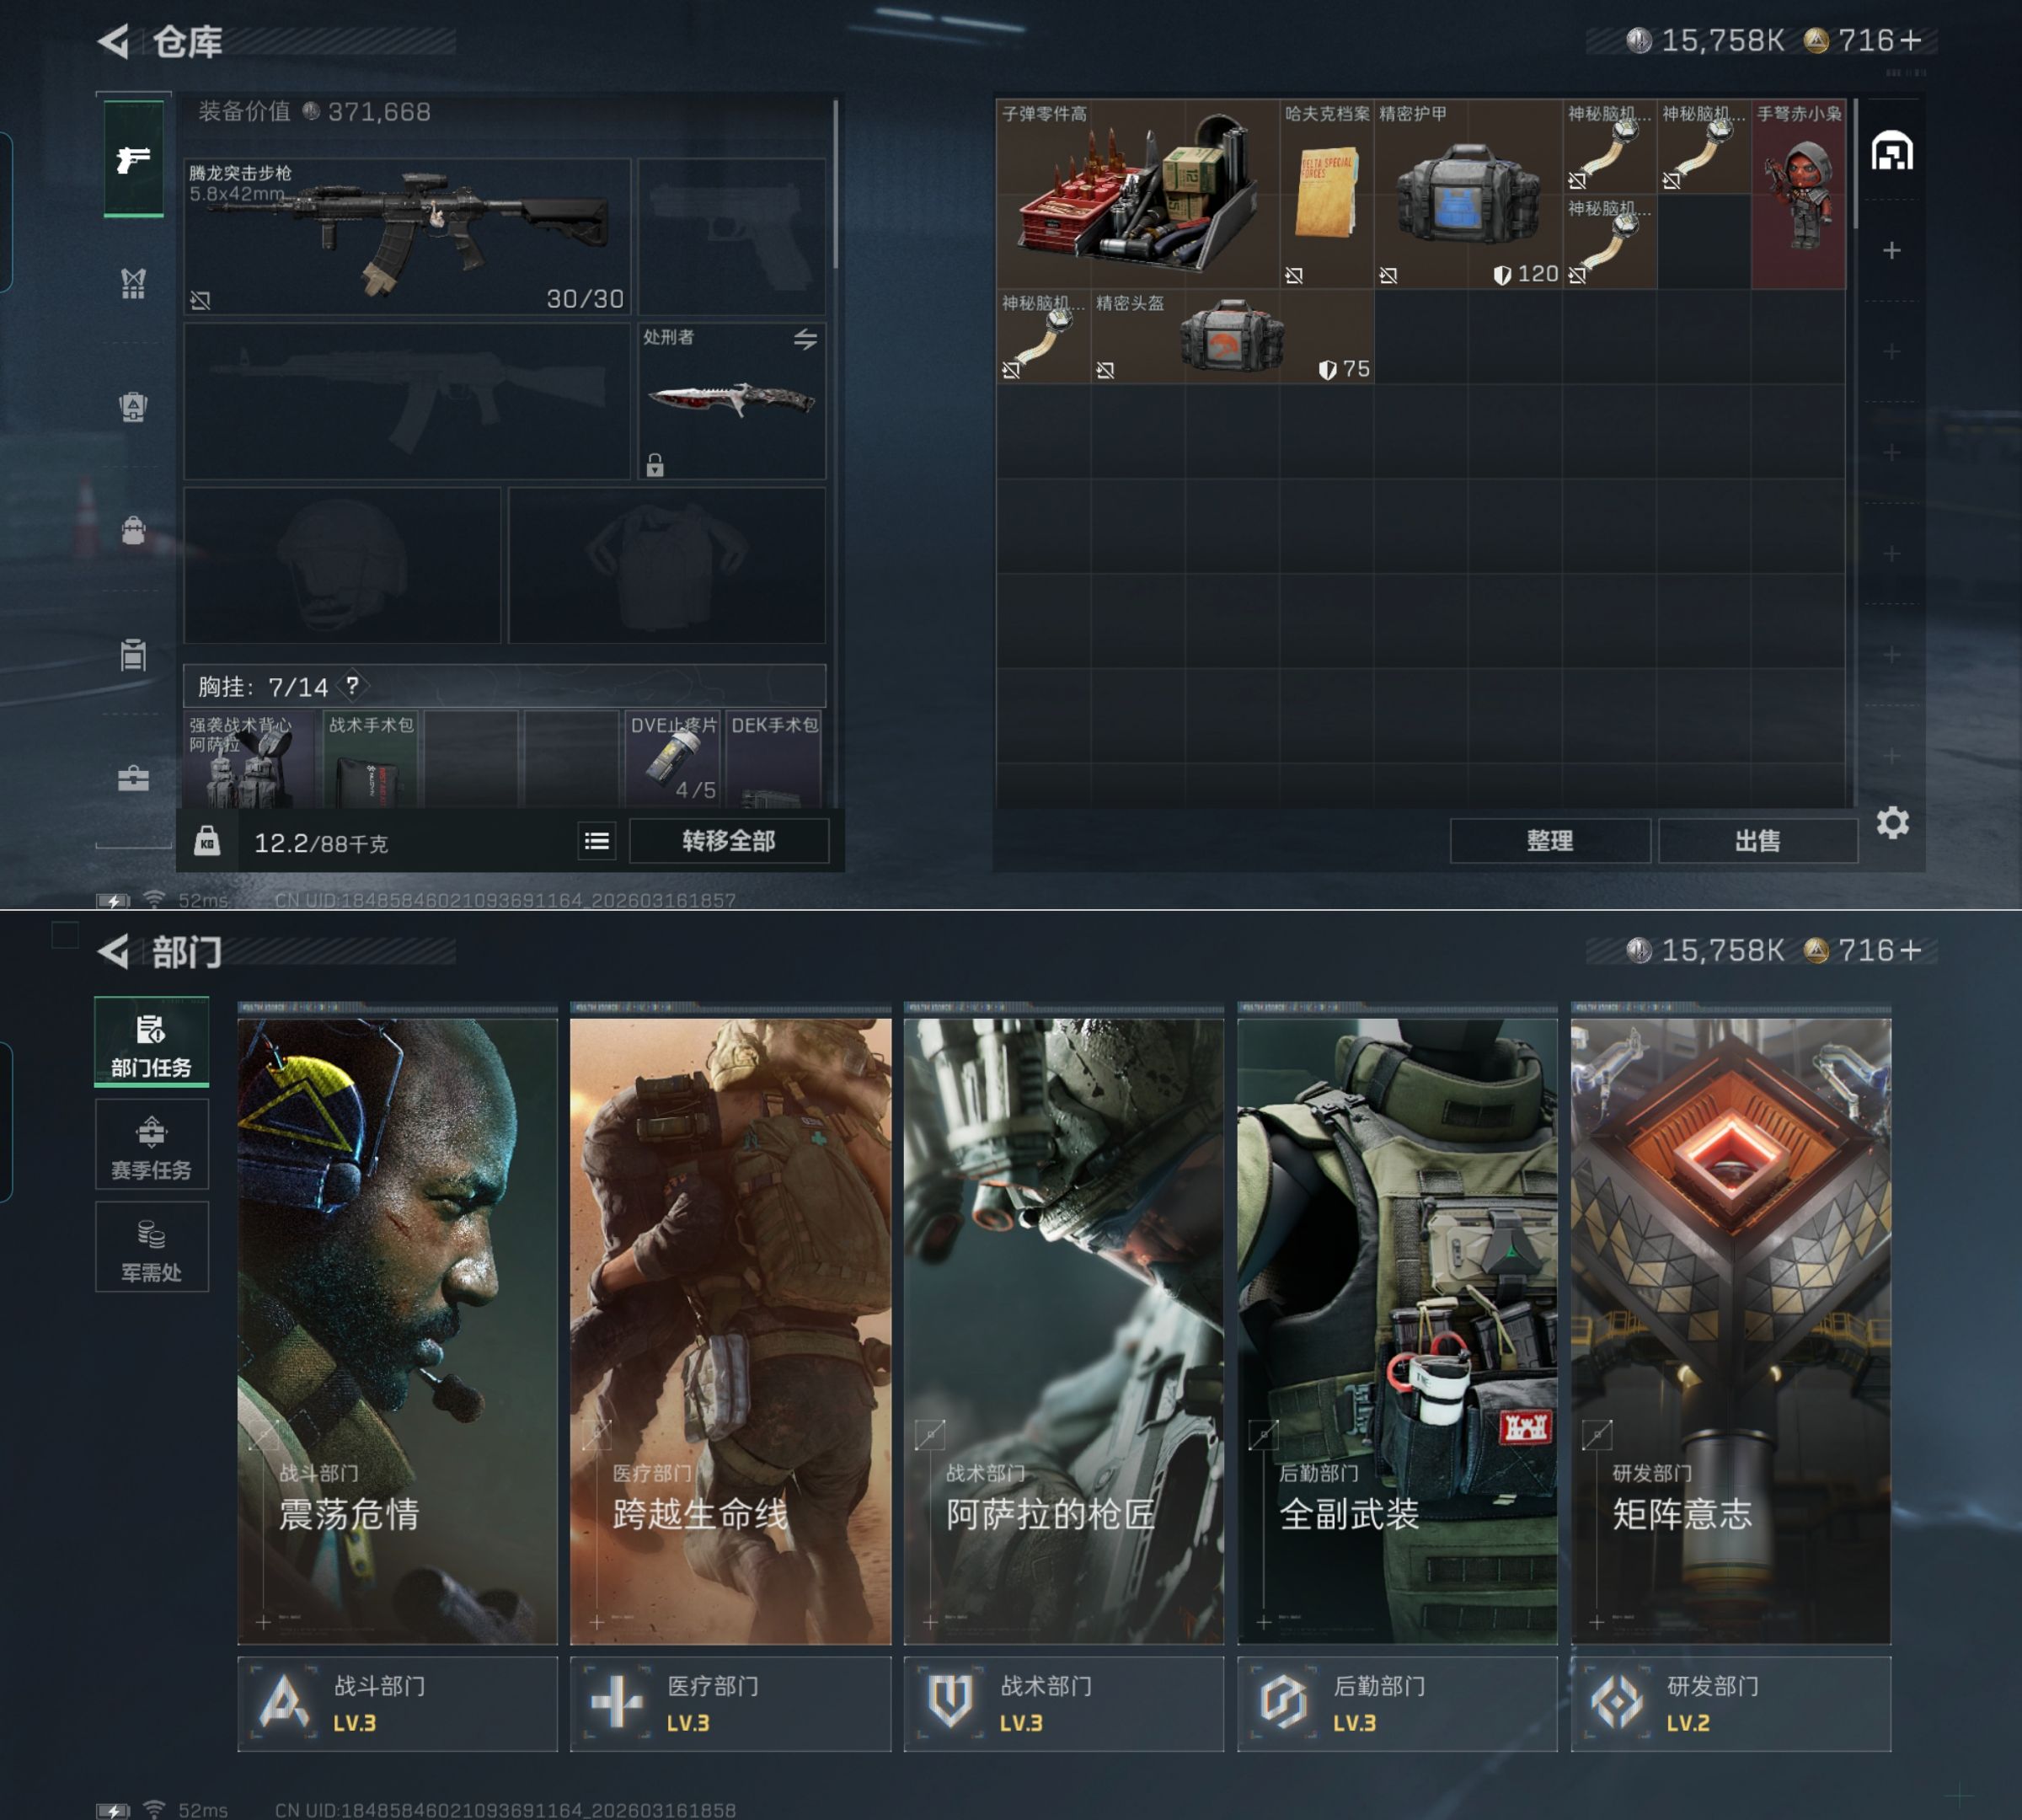Expand 战斗部门 LV.3 department panel

click(x=397, y=1703)
